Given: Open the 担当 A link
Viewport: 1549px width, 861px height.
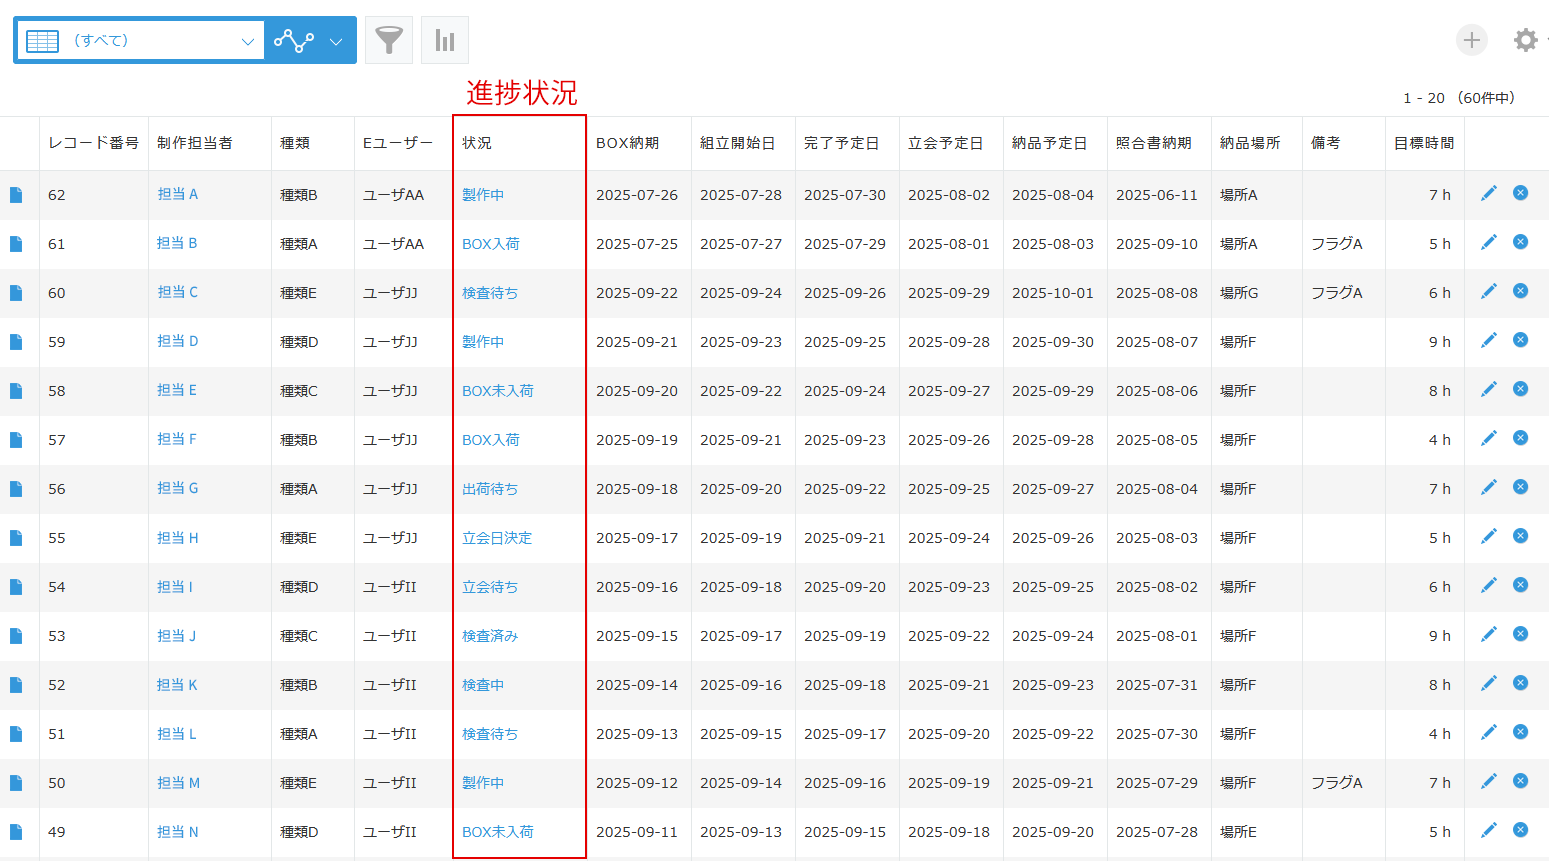Looking at the screenshot, I should pyautogui.click(x=178, y=194).
